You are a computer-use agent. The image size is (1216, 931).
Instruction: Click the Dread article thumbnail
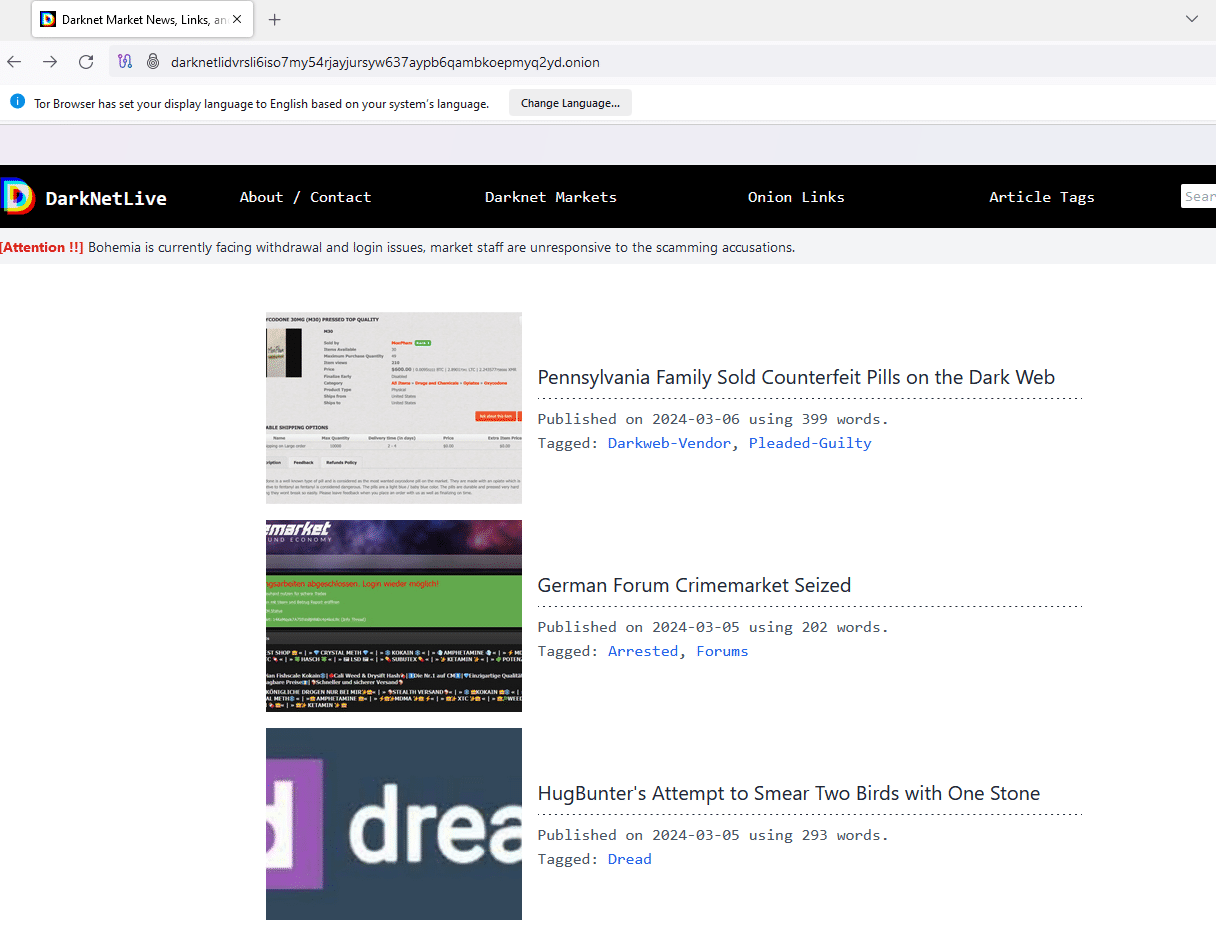tap(393, 824)
